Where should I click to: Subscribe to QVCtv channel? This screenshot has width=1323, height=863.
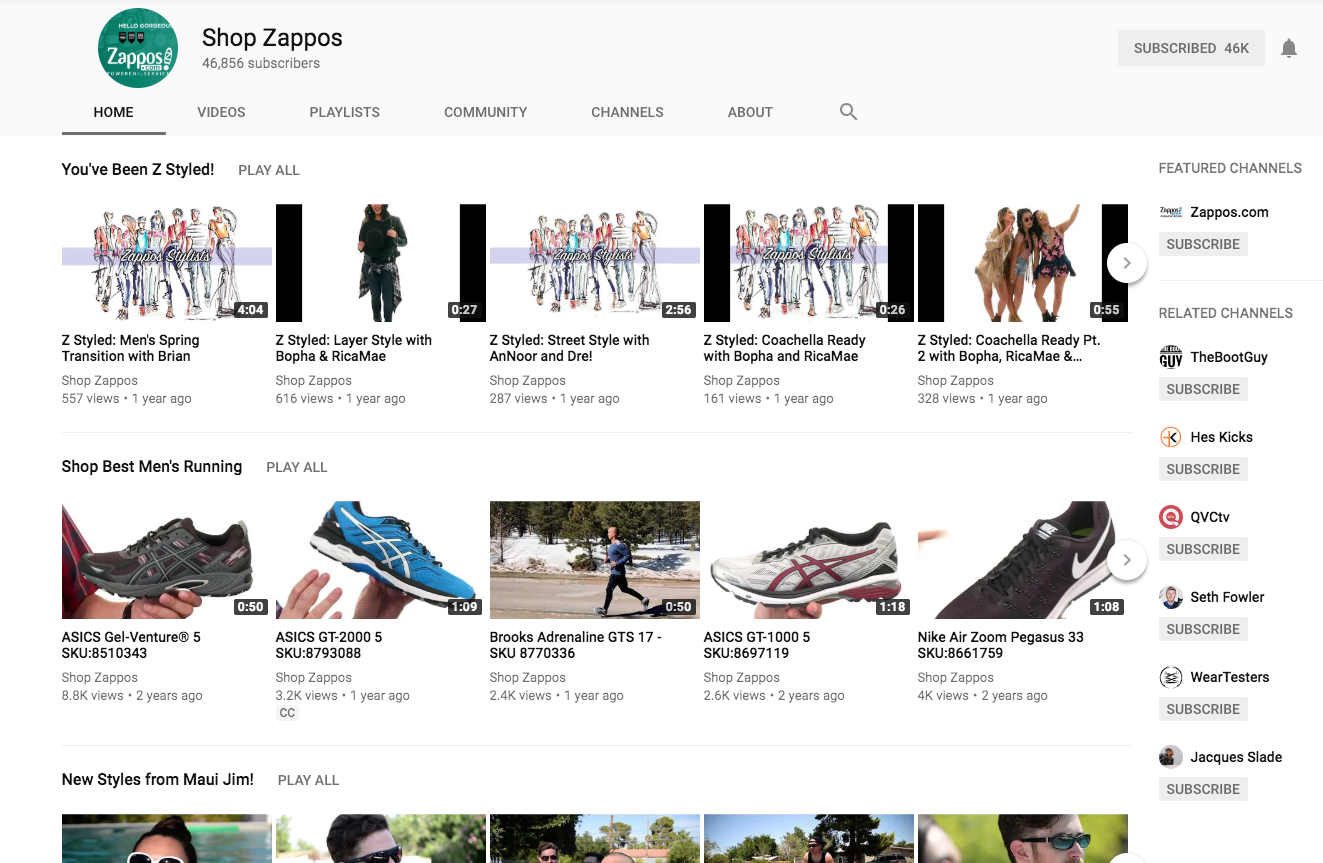1203,549
